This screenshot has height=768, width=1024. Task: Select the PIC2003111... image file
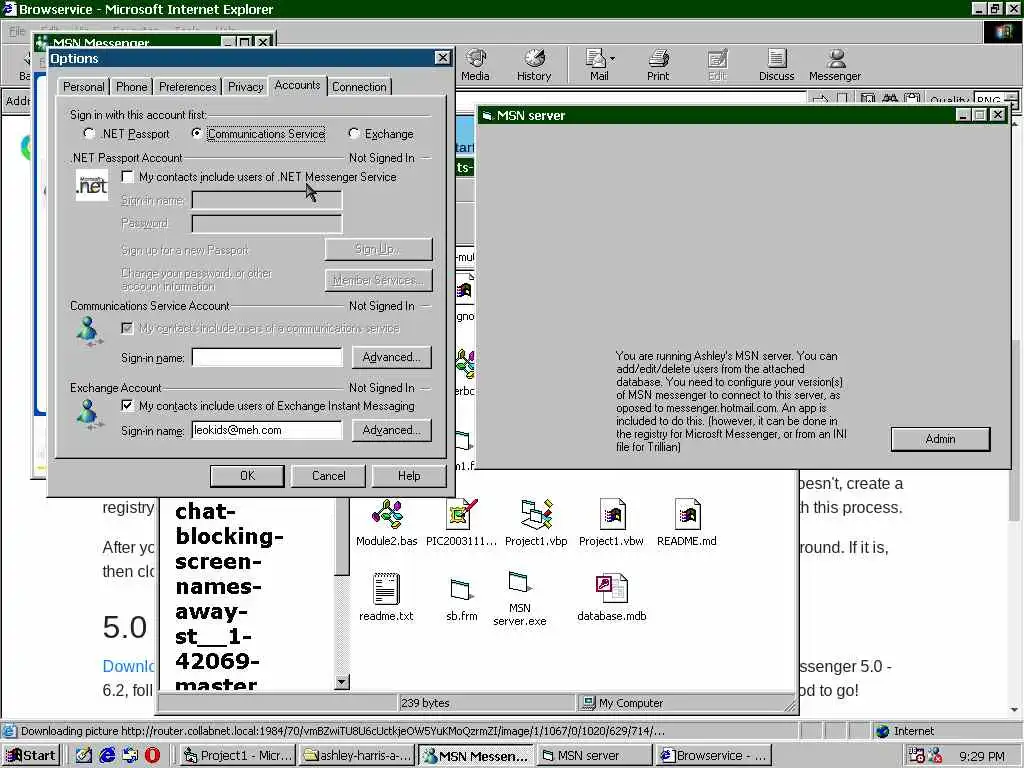pyautogui.click(x=462, y=522)
